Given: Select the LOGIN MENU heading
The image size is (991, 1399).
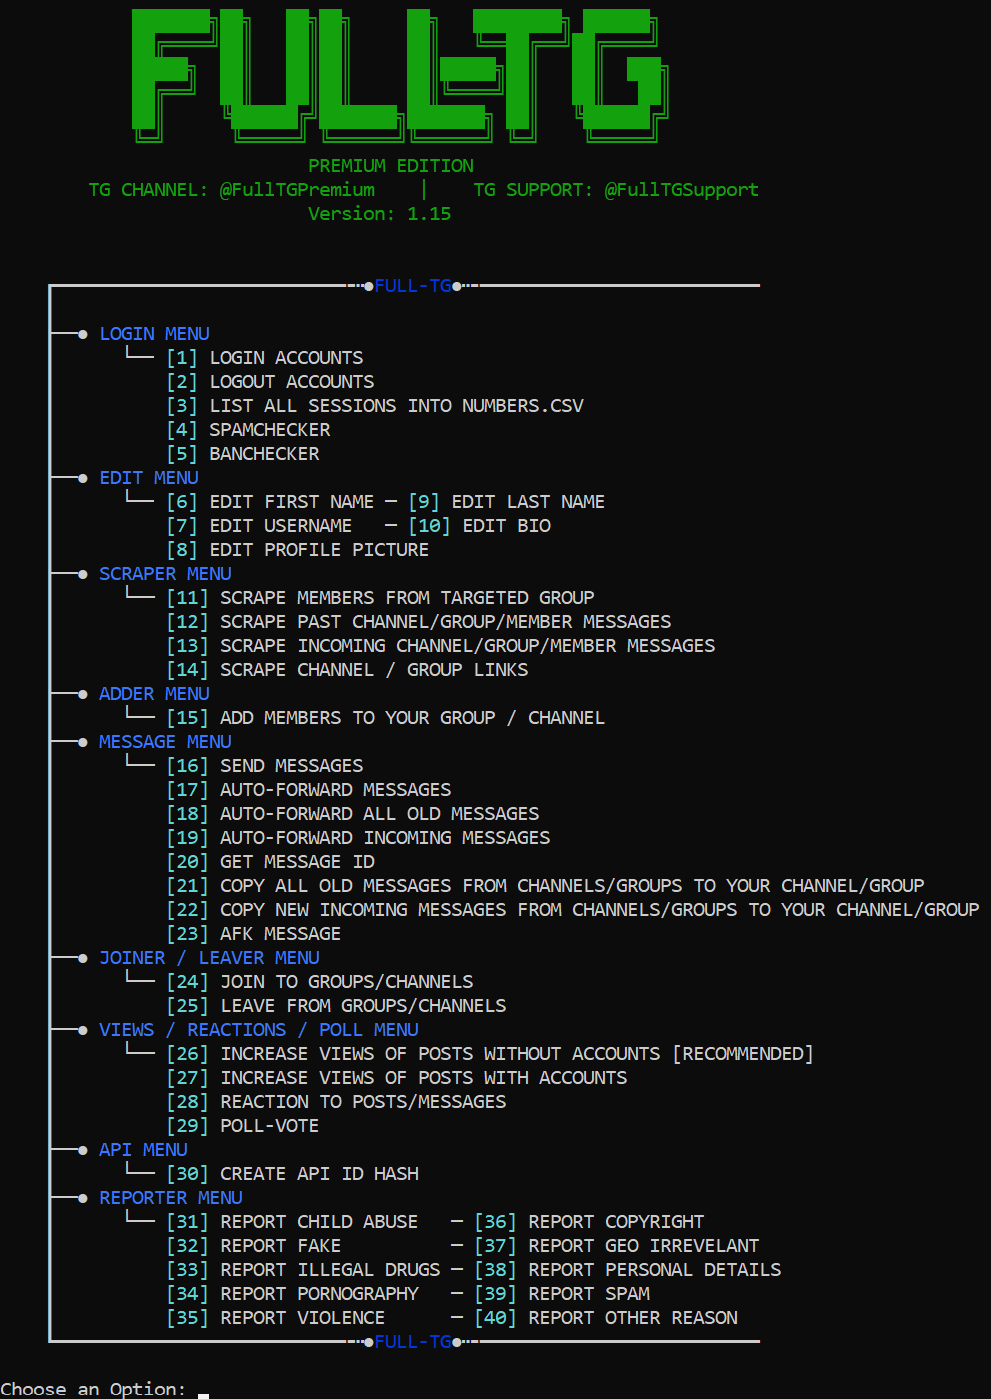Looking at the screenshot, I should click(x=154, y=334).
